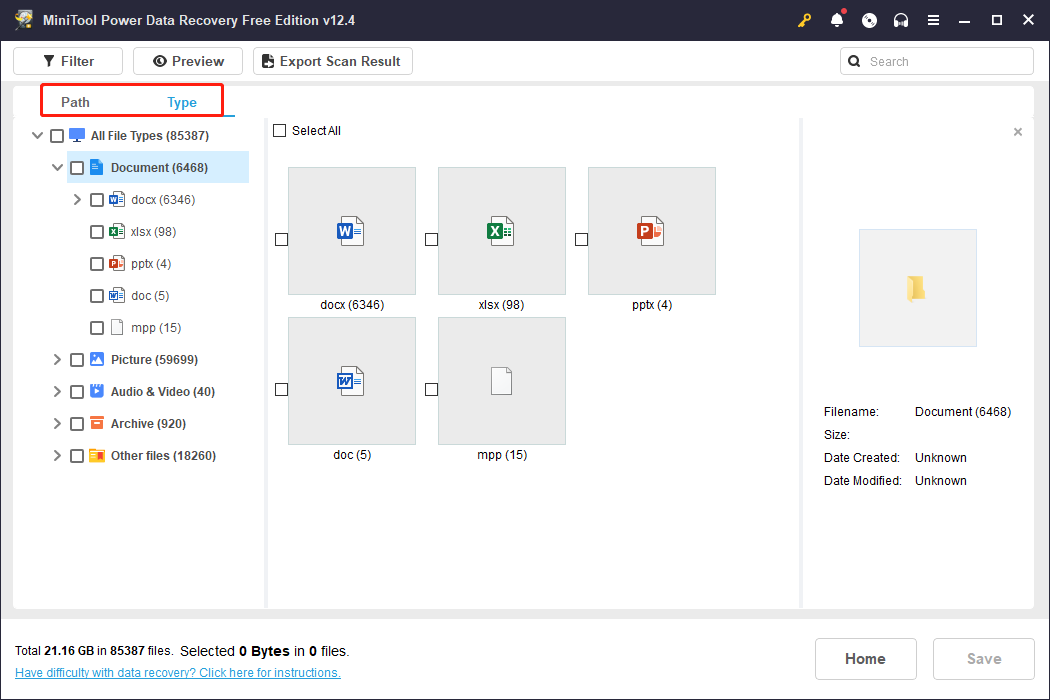Click Export Scan Result button
Screen dimensions: 1050x700
tap(333, 61)
